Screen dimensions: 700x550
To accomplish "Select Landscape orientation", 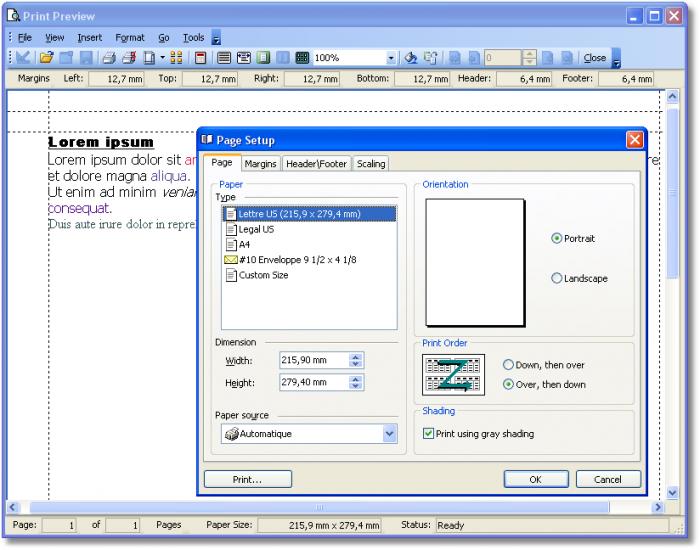I will pos(557,279).
